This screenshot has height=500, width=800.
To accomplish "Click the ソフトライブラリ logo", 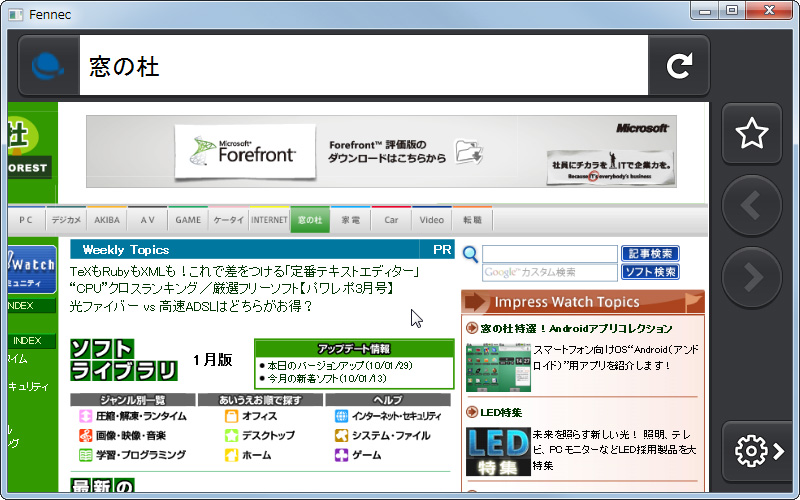I will tap(124, 360).
